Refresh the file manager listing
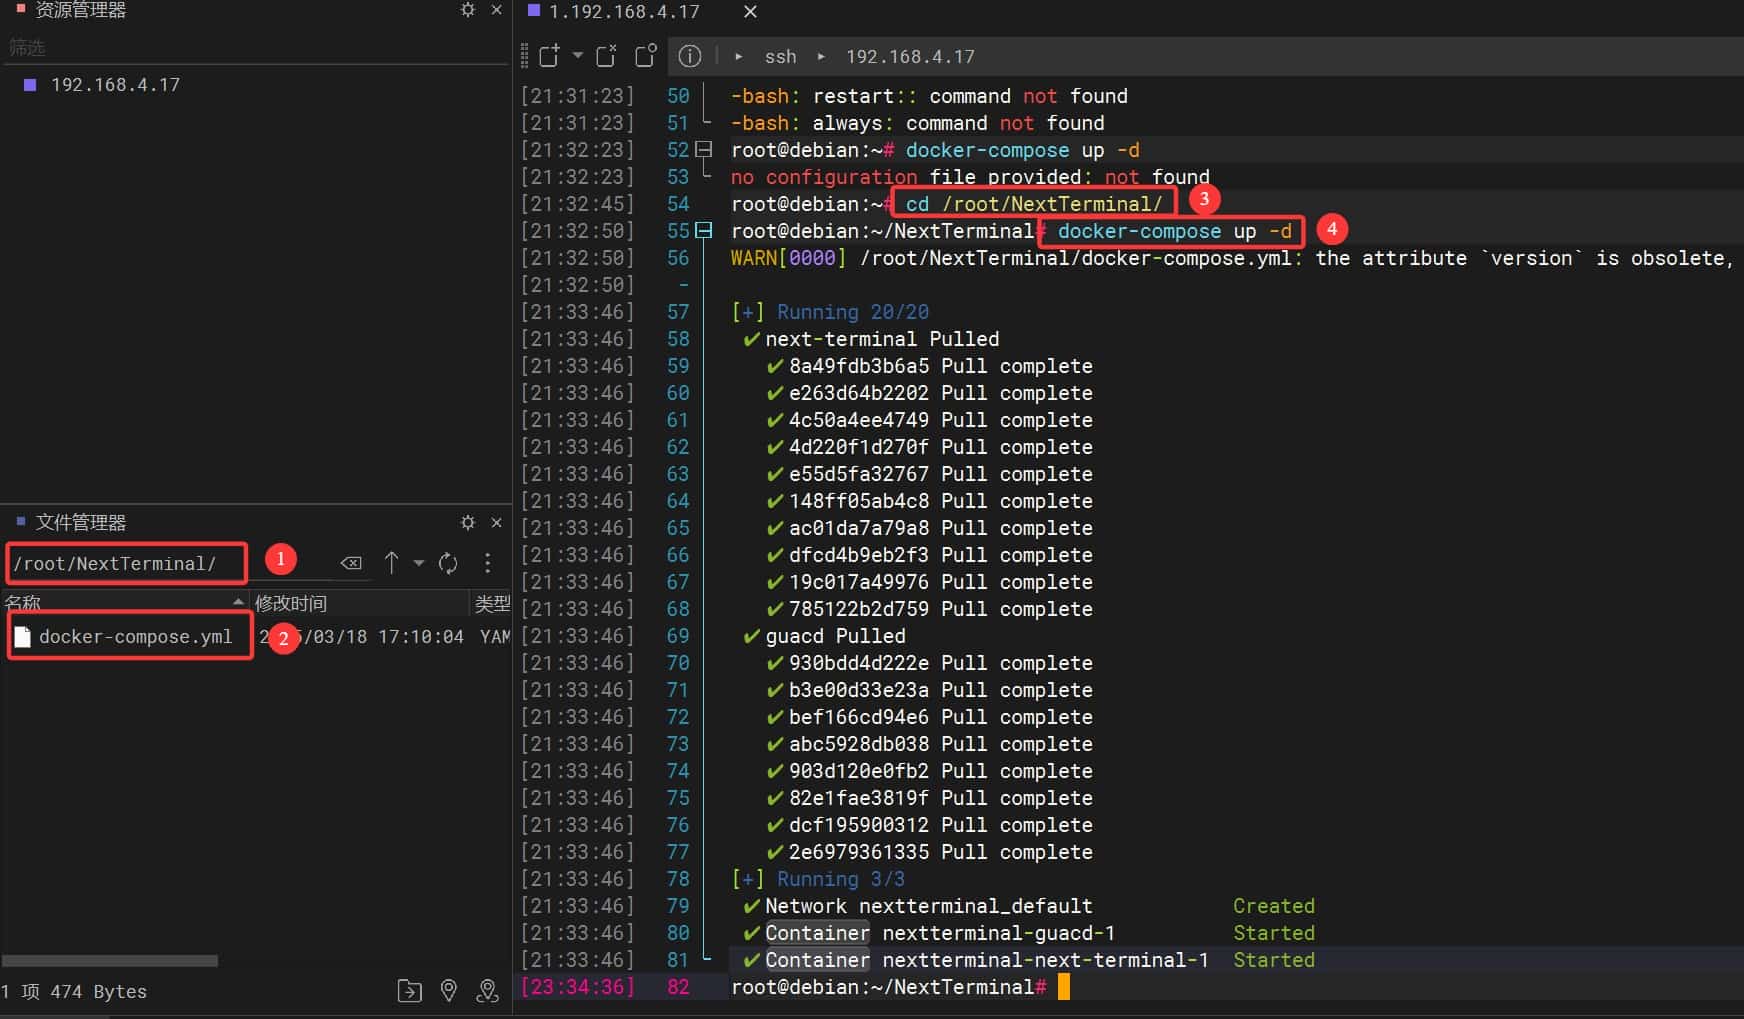The width and height of the screenshot is (1744, 1019). click(448, 563)
